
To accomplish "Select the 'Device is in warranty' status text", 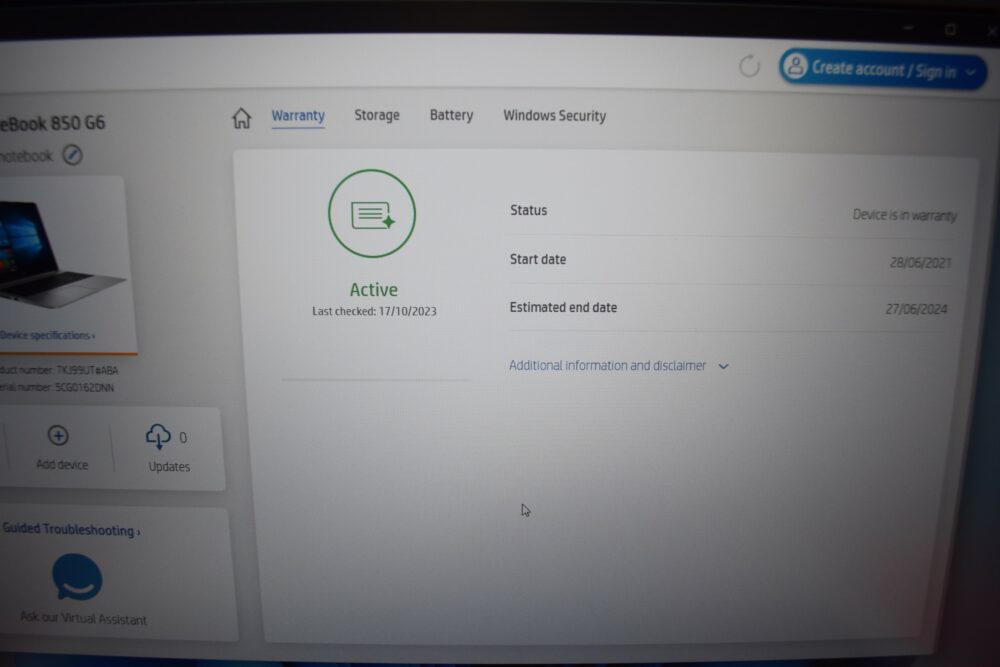I will [904, 216].
